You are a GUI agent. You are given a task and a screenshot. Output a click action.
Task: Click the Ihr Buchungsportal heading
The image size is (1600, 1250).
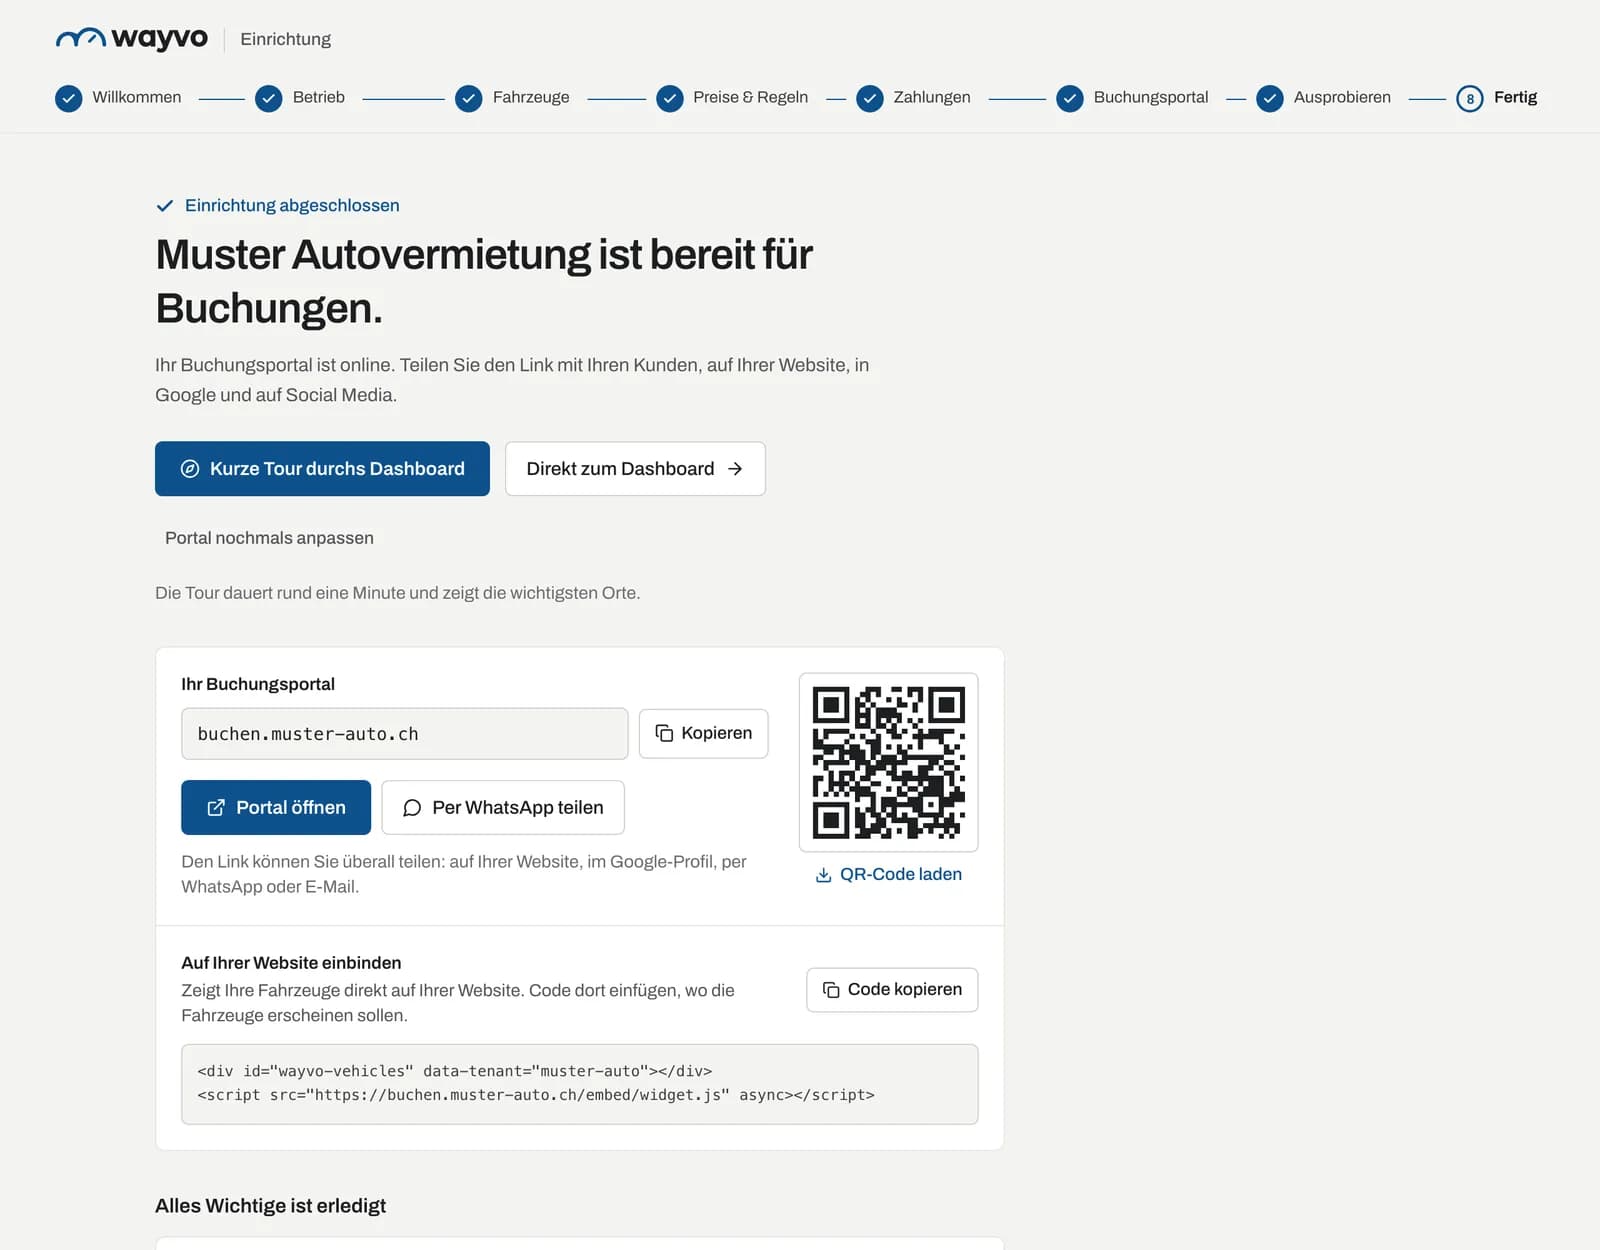258,684
